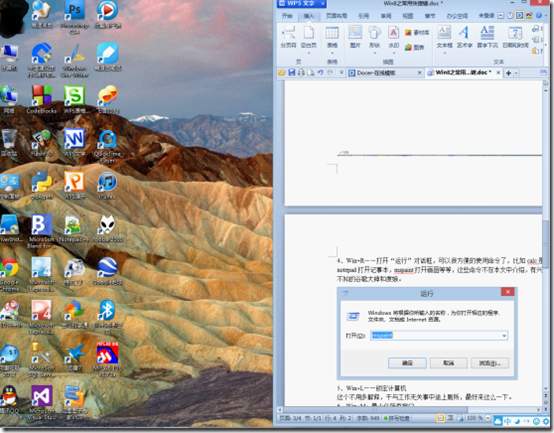Switch to page layout view in status bar

click(x=441, y=418)
